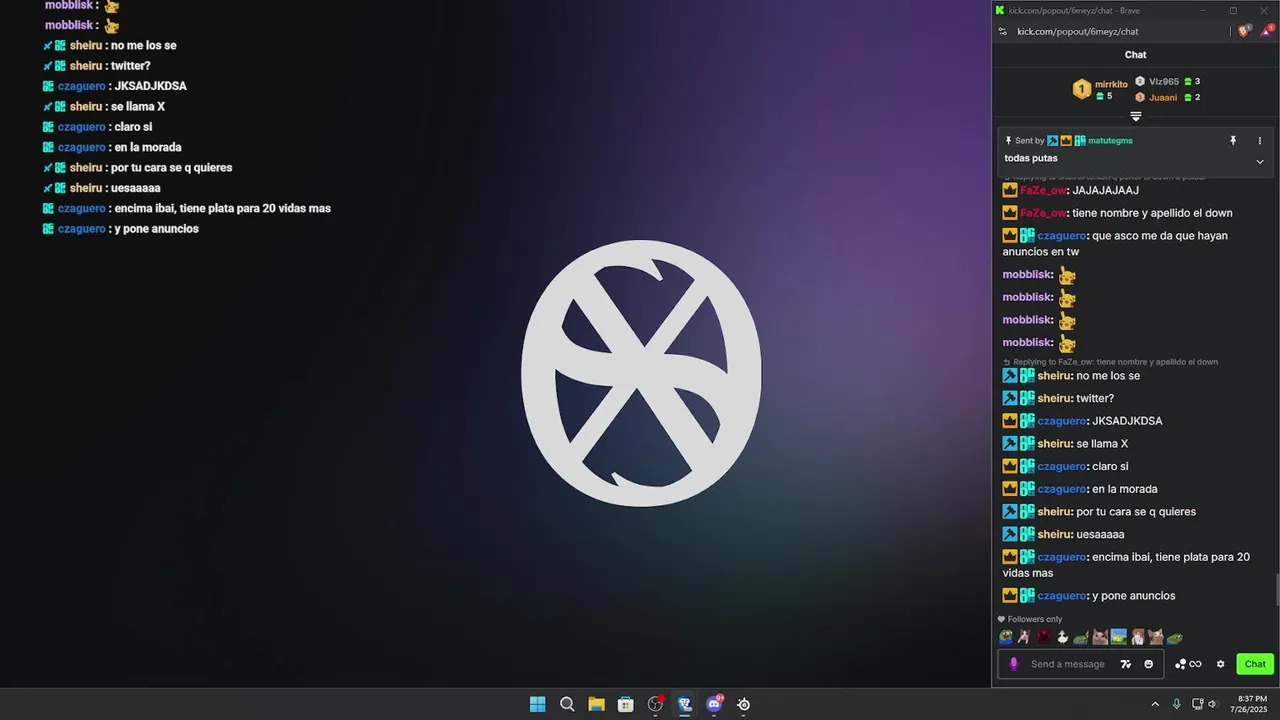The height and width of the screenshot is (720, 1280).
Task: Click pinned text 'todas putas'
Action: coord(1031,158)
